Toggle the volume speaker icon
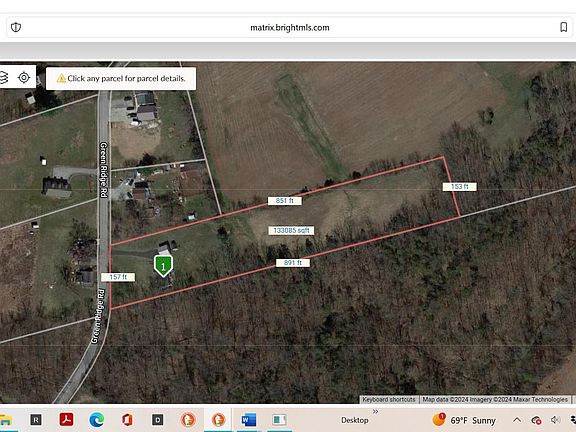 point(555,420)
